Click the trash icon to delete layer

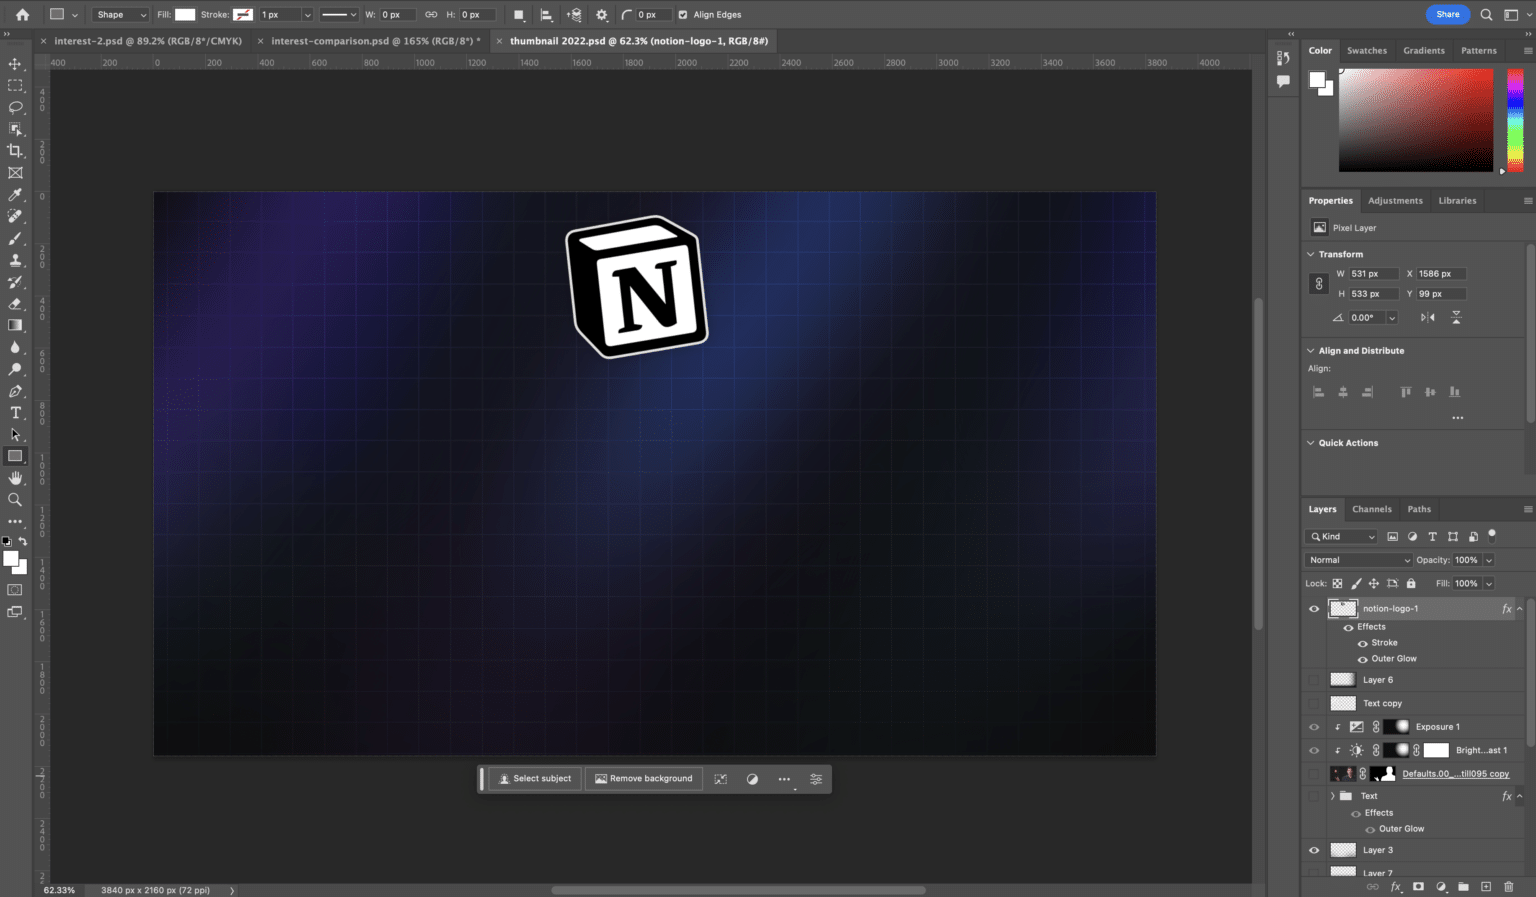pos(1509,887)
